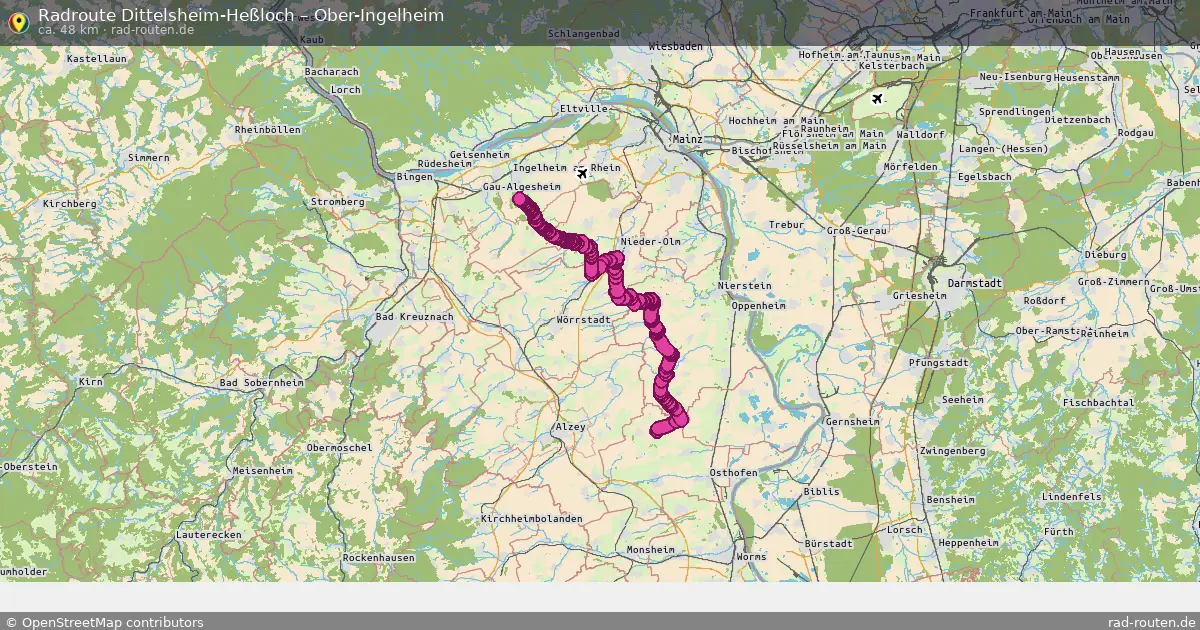Open the OpenStreetMap contributors credit
The width and height of the screenshot is (1200, 630).
pos(104,622)
